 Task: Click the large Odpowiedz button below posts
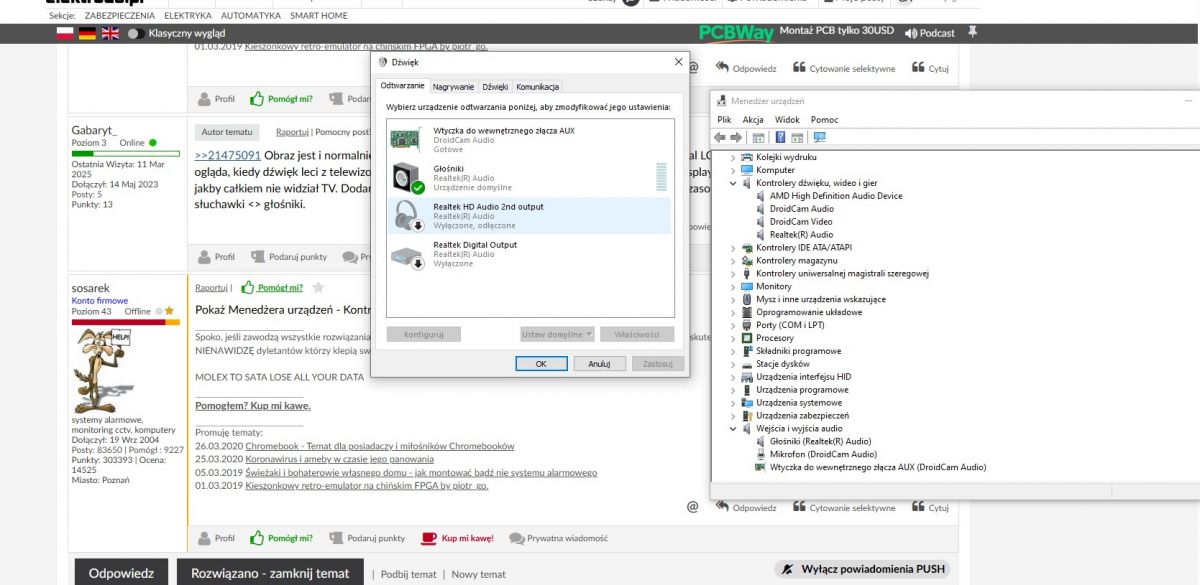click(x=121, y=573)
